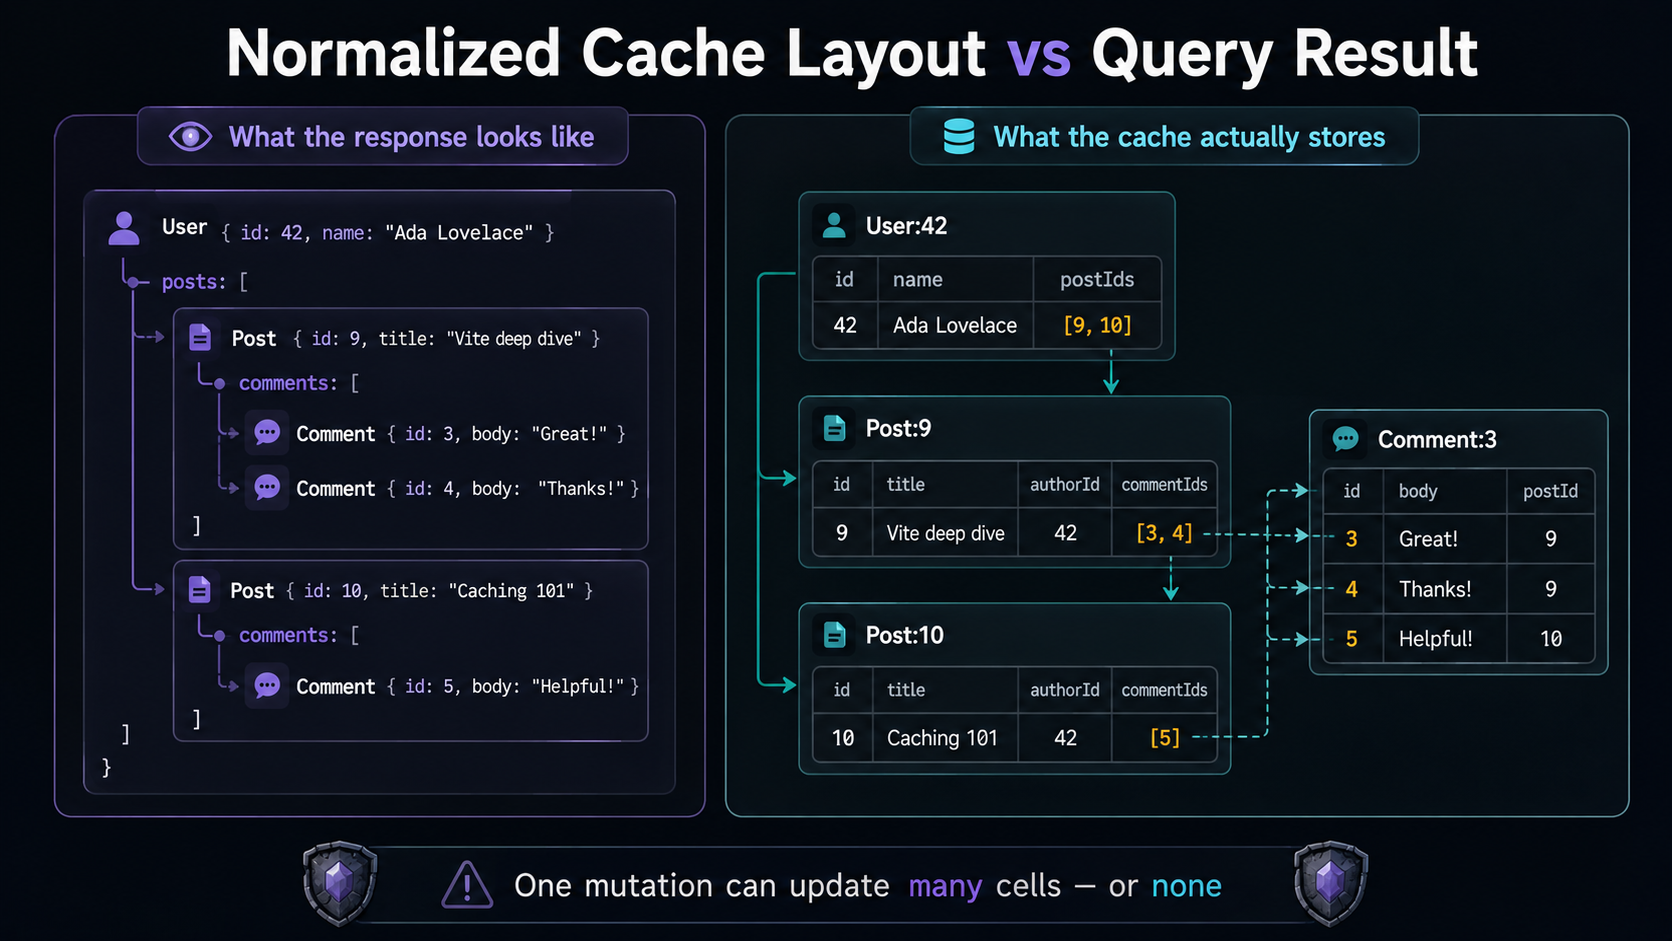Select the "What the response looks like" heading

[412, 137]
